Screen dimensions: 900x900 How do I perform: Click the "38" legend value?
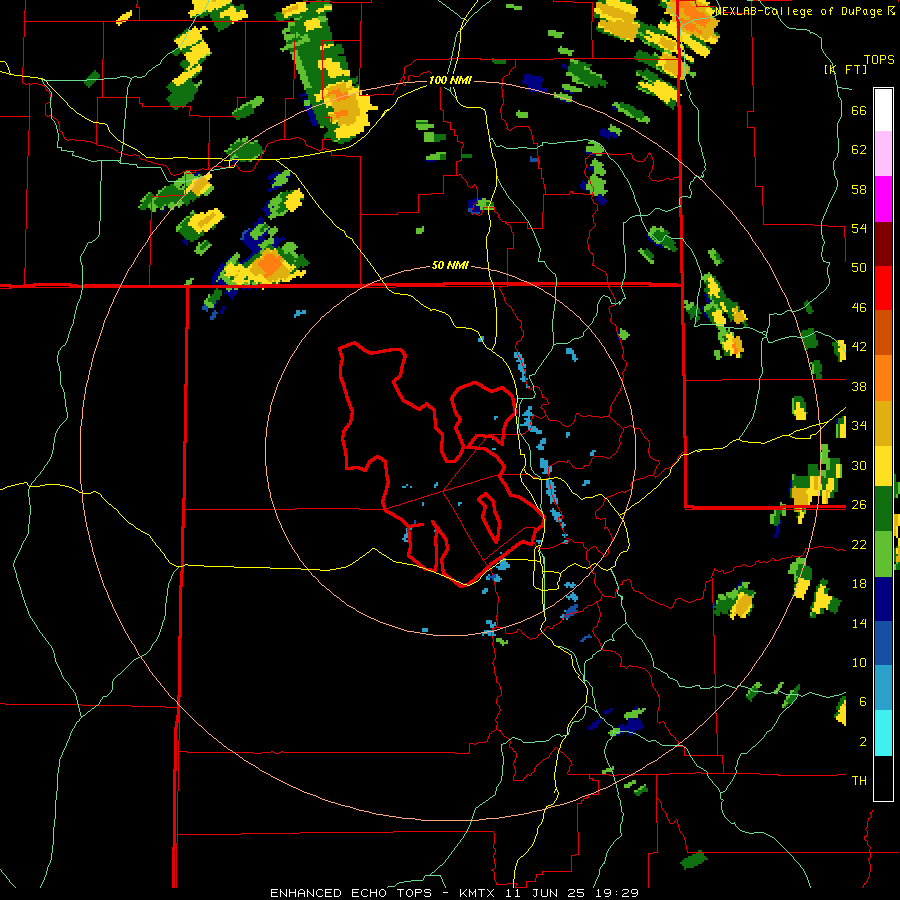pyautogui.click(x=859, y=386)
